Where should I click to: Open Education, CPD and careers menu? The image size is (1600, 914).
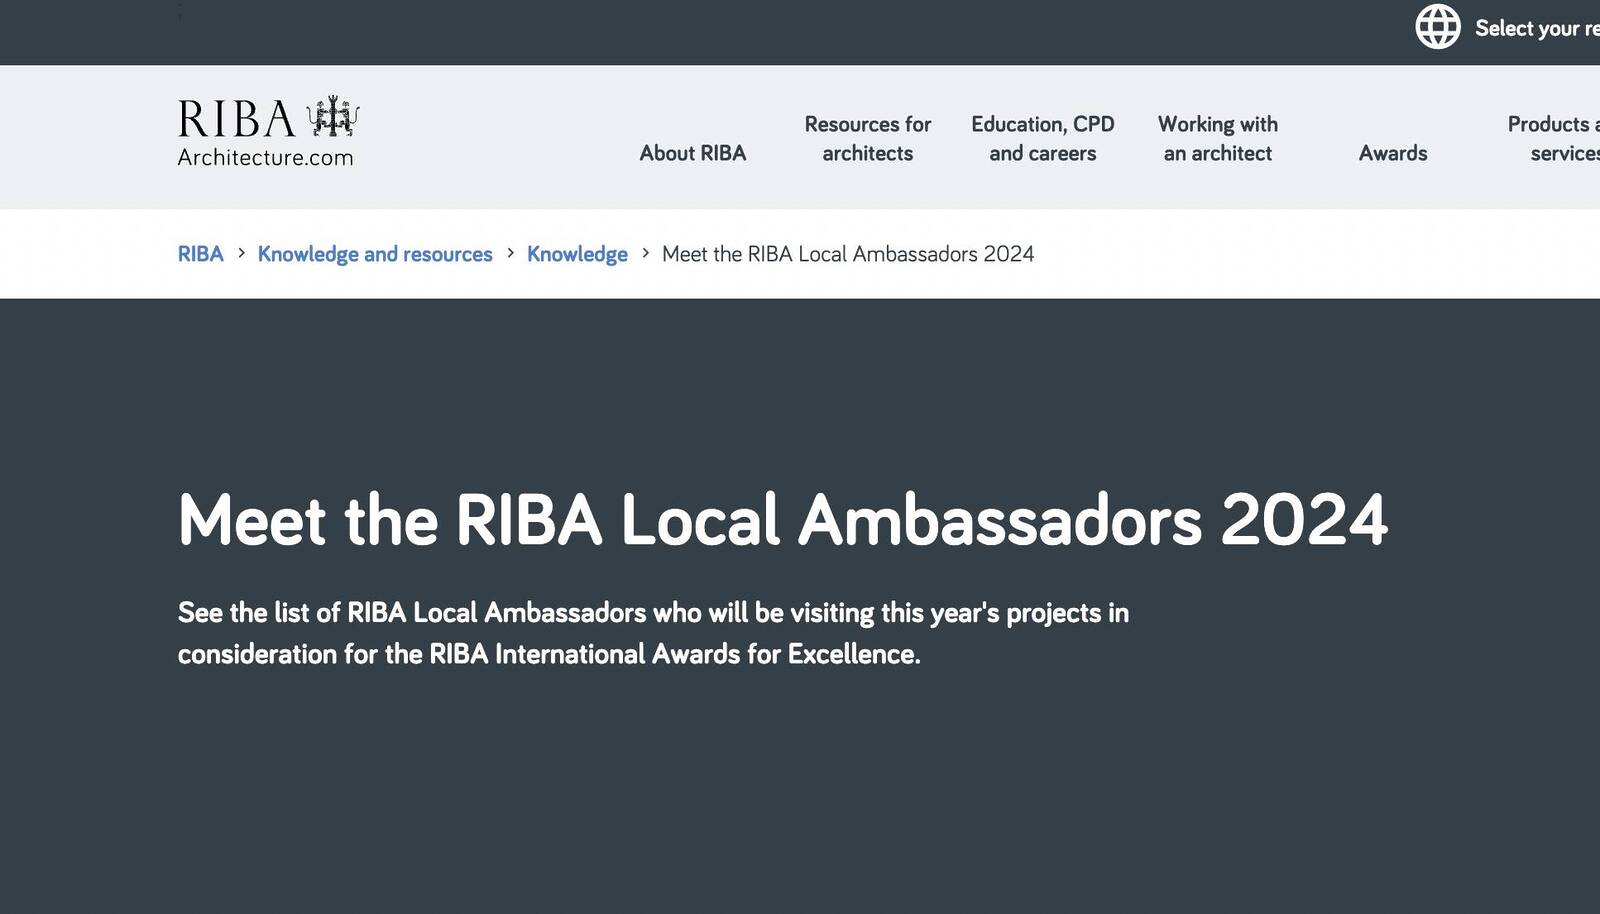pyautogui.click(x=1042, y=138)
